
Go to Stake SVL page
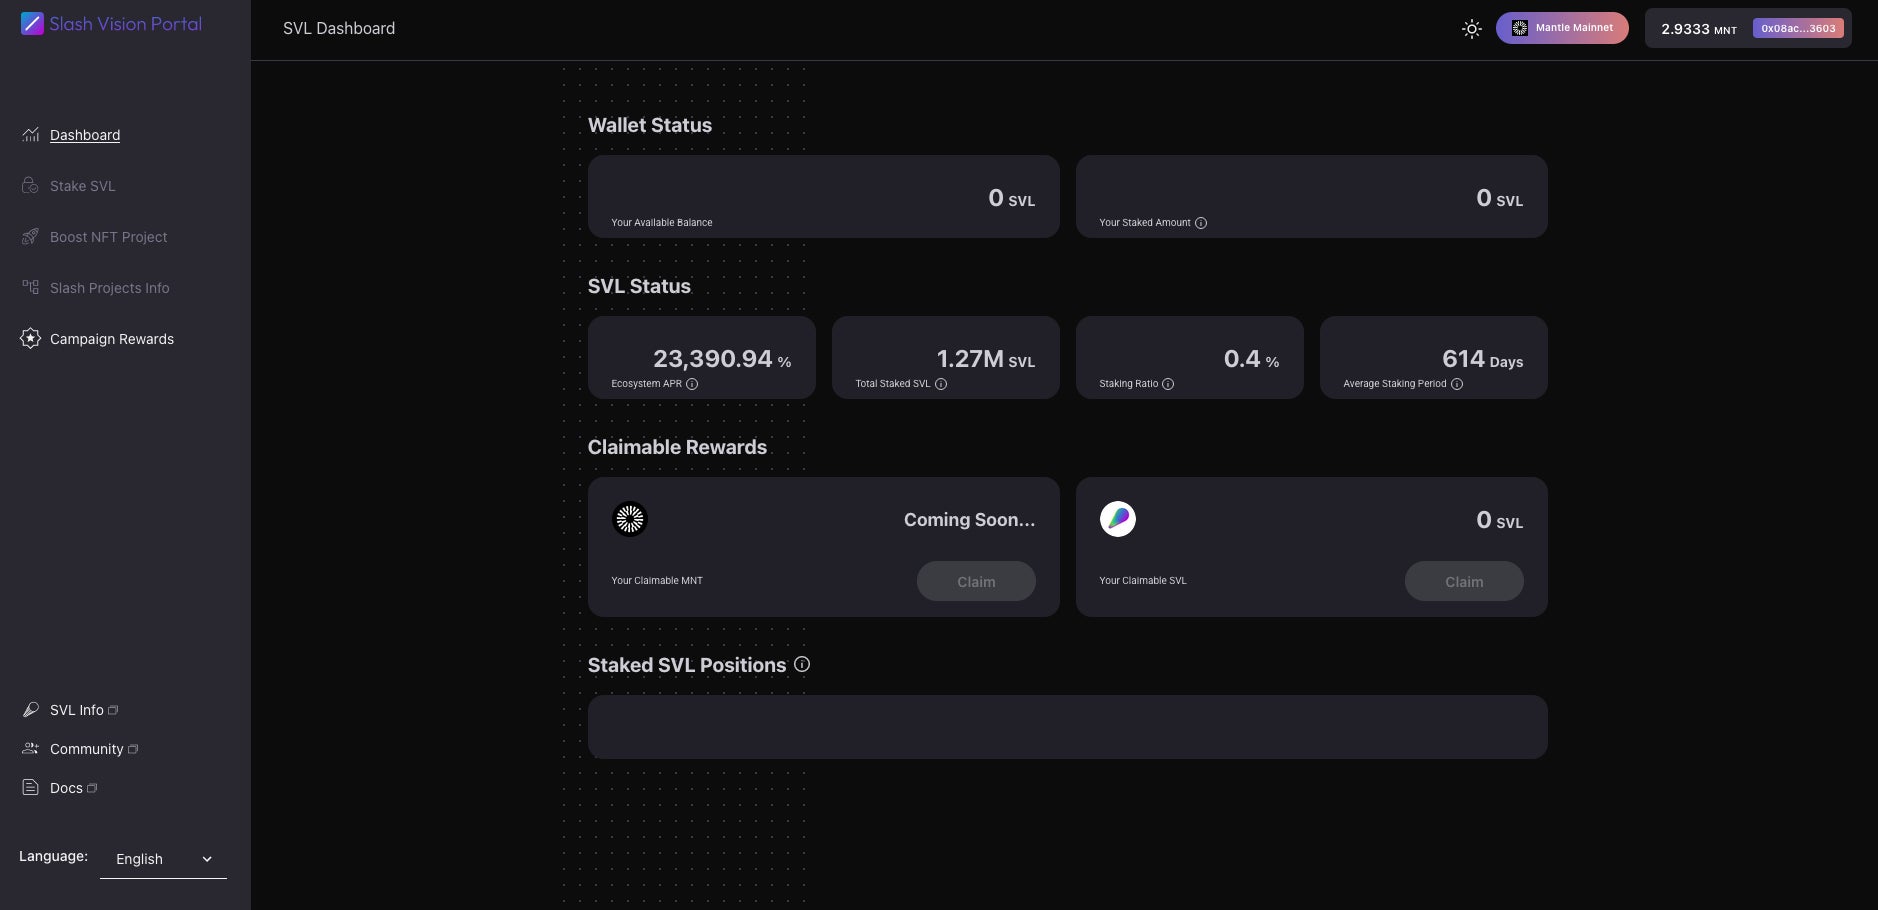(x=82, y=186)
